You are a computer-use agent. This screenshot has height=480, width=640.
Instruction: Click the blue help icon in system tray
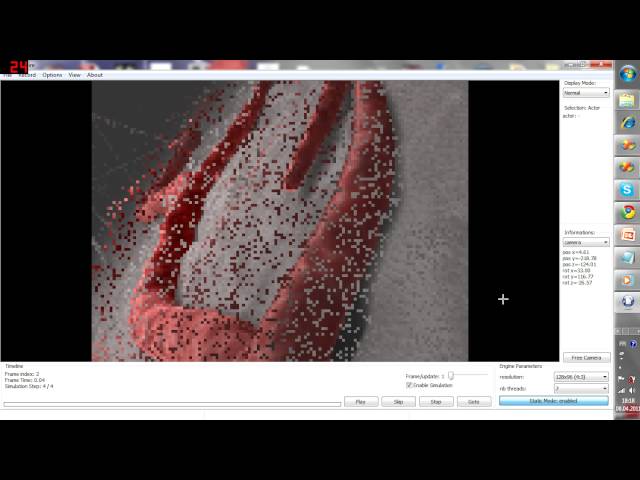(633, 344)
